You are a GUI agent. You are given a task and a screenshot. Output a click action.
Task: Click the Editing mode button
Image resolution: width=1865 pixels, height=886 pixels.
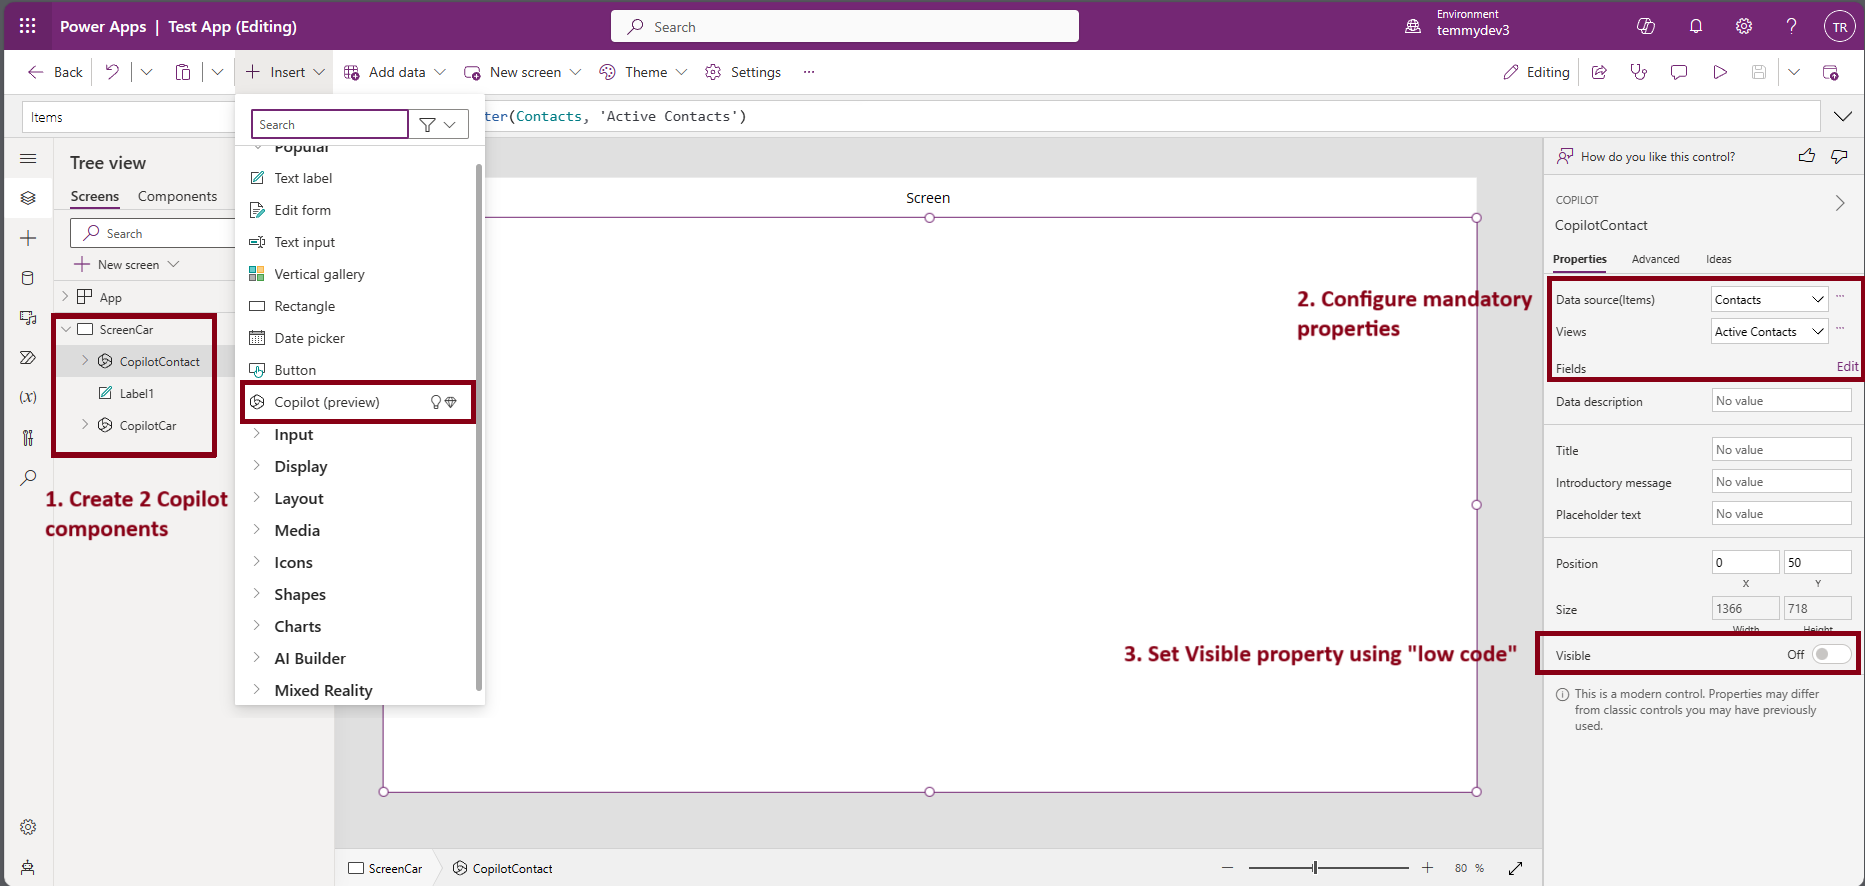1536,72
